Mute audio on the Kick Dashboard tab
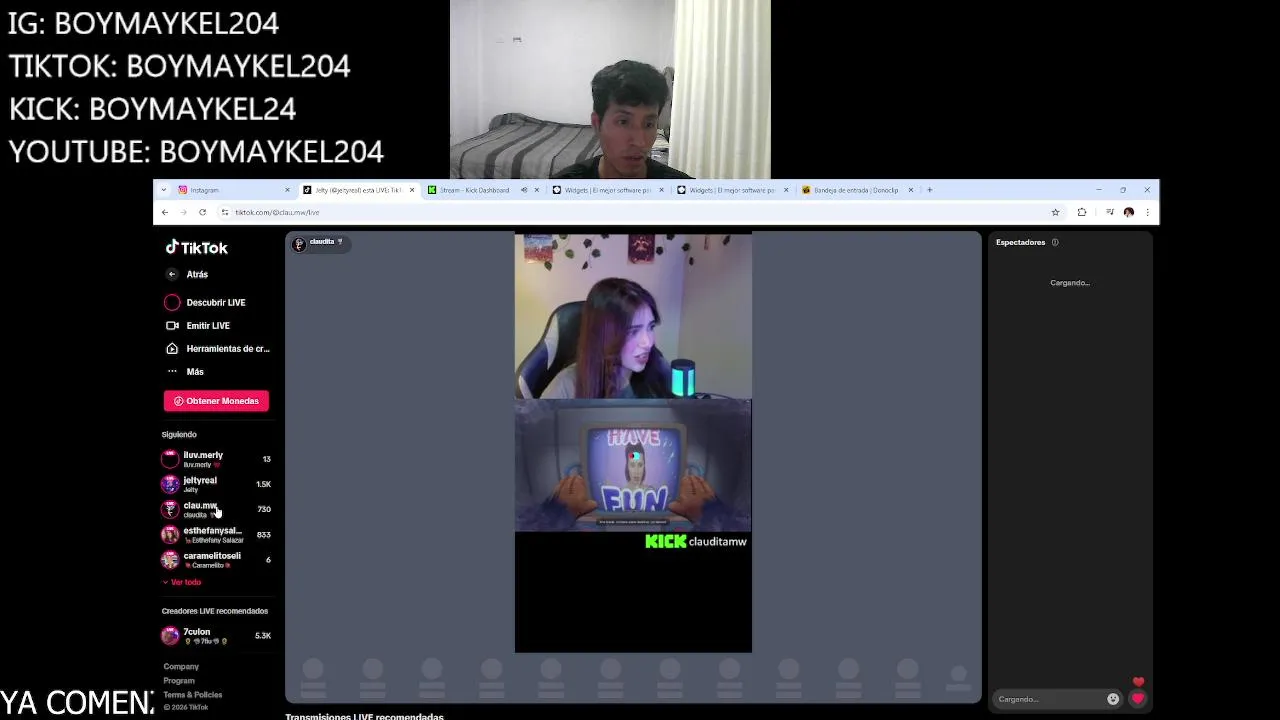This screenshot has height=720, width=1280. pyautogui.click(x=523, y=190)
